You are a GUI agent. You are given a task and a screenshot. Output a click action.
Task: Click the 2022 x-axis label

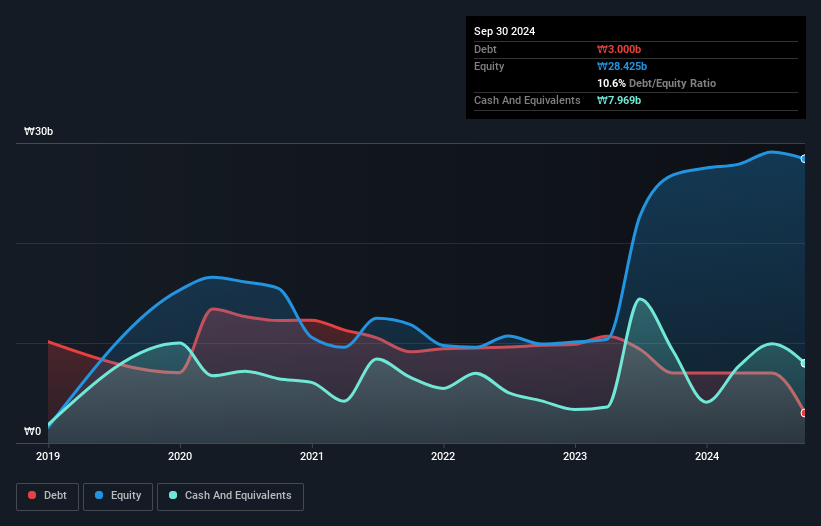click(443, 456)
